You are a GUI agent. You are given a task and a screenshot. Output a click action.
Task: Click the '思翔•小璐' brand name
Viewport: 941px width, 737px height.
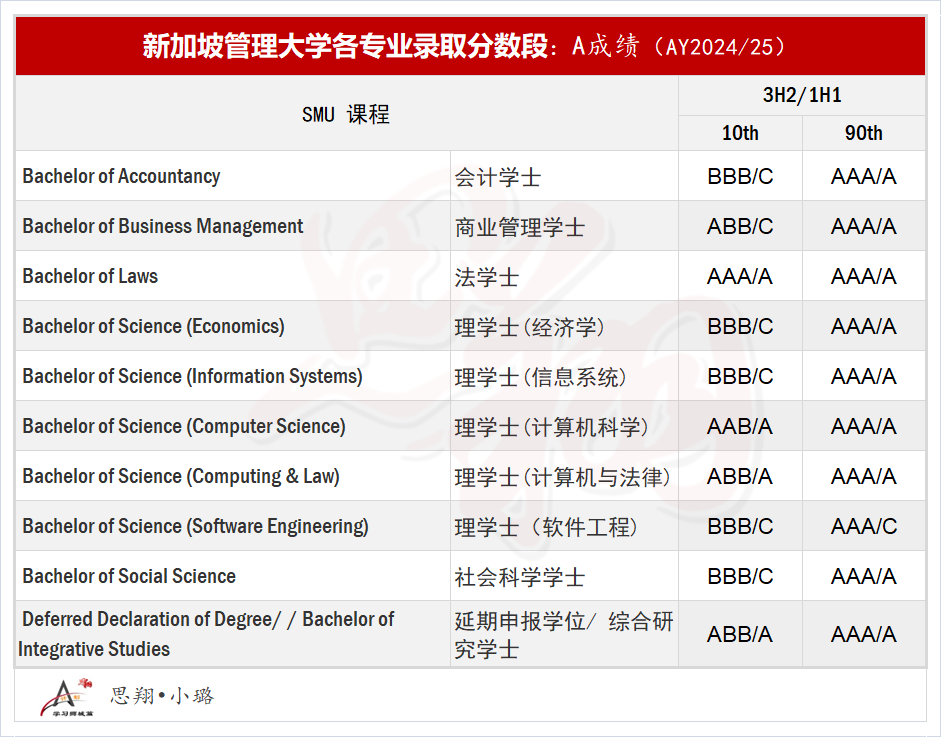(162, 696)
